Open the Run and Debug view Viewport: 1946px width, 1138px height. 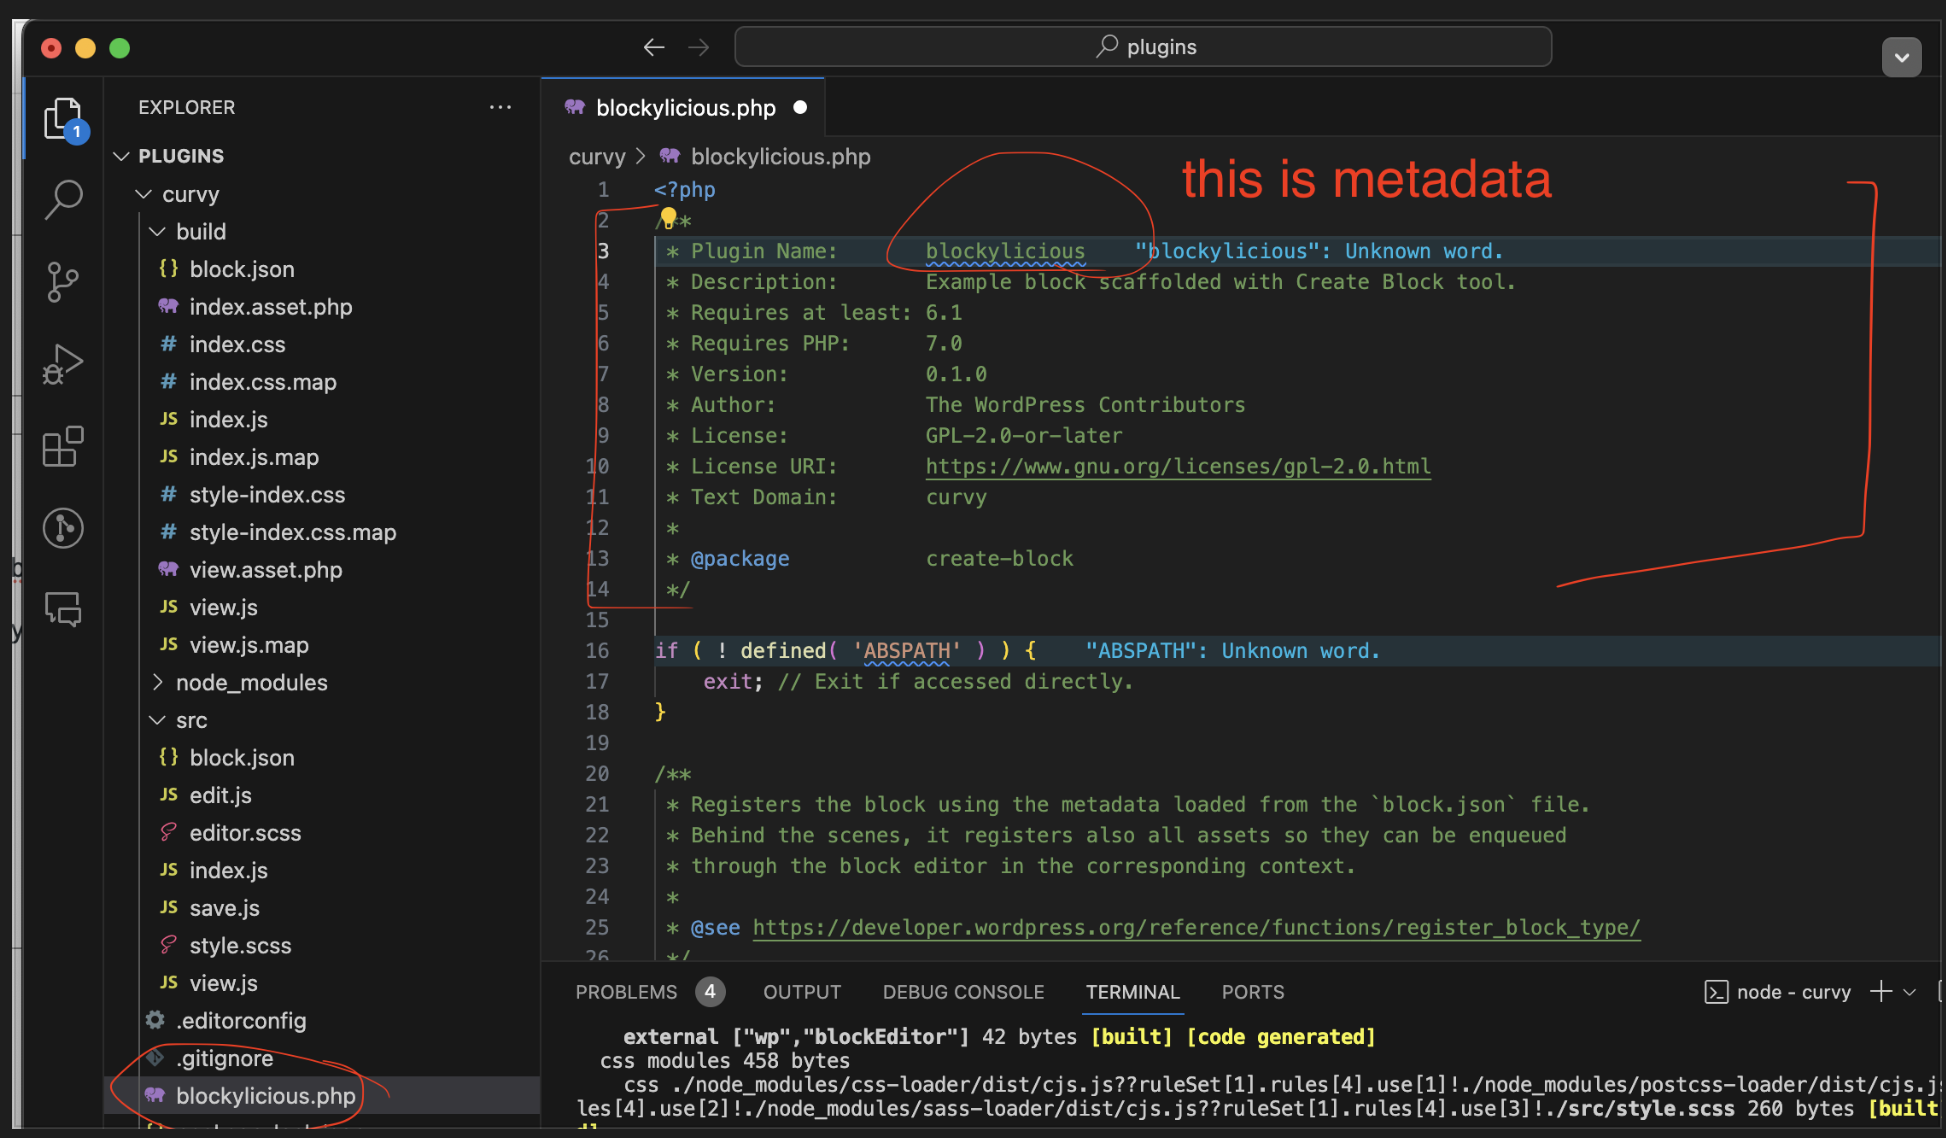point(63,364)
